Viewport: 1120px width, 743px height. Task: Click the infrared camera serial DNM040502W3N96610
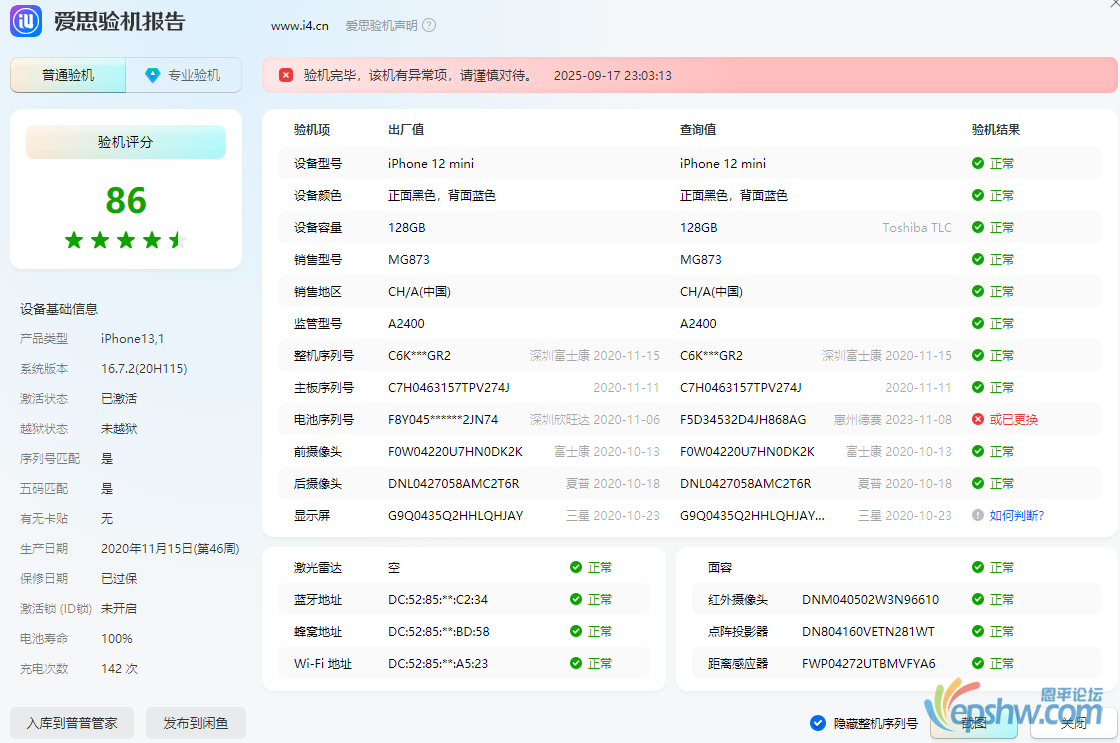[x=870, y=599]
